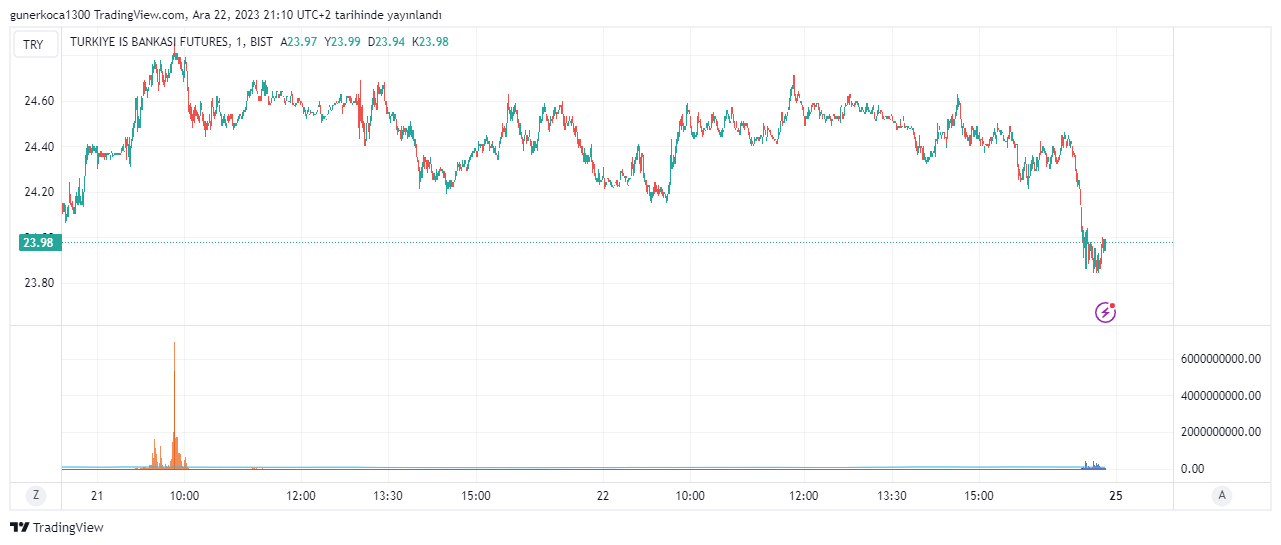The width and height of the screenshot is (1281, 545).
Task: Click the 24.60 price scale label
Action: pyautogui.click(x=39, y=101)
